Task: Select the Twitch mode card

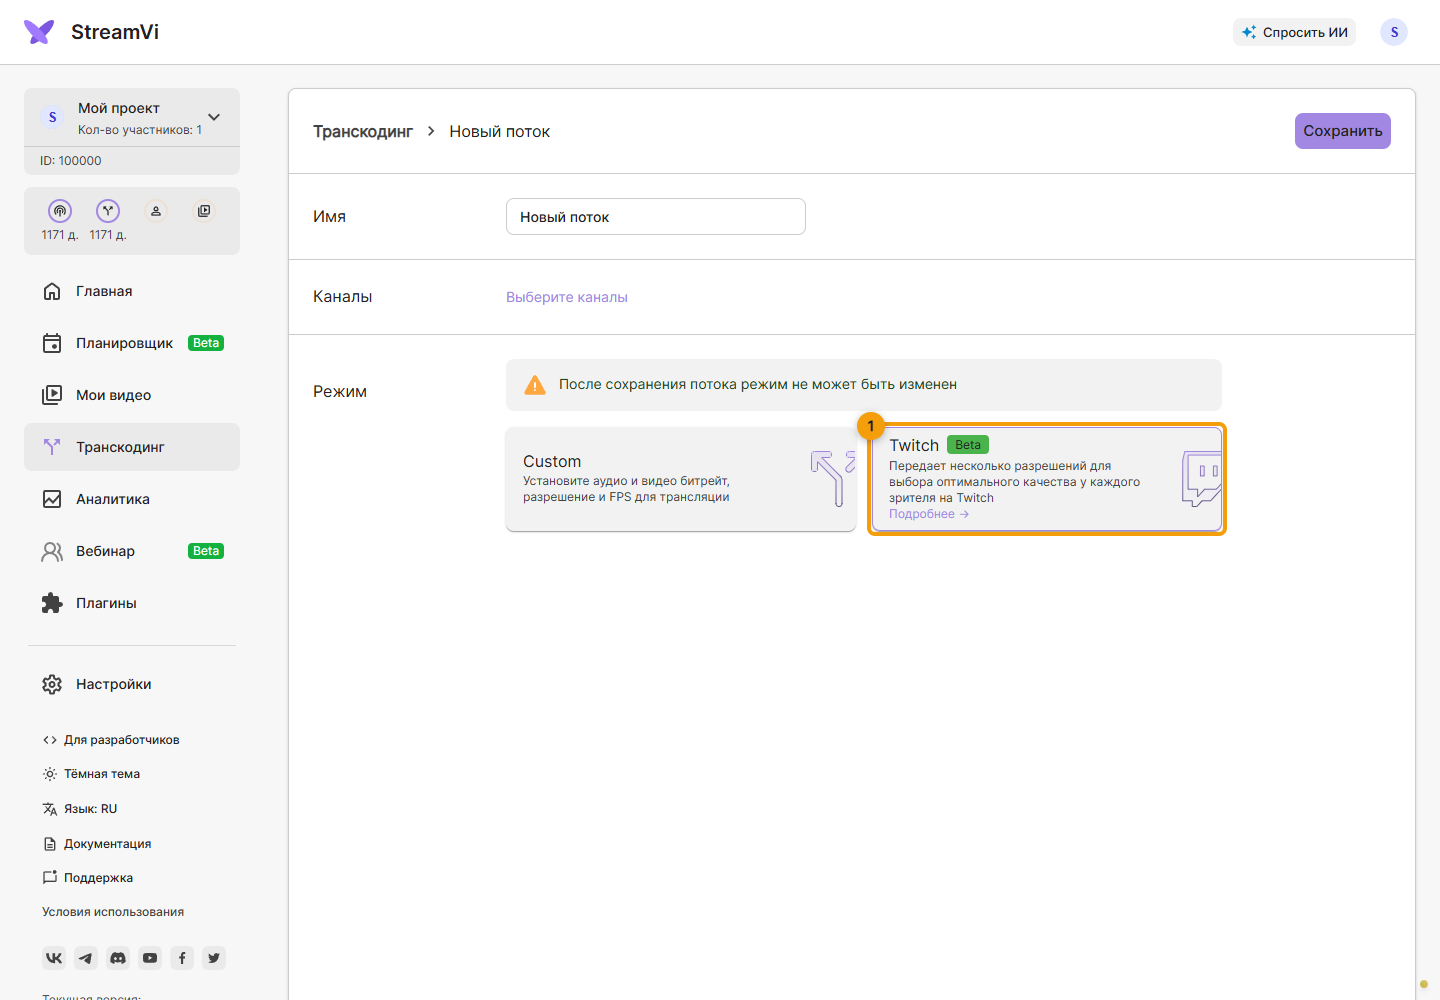Action: [1047, 479]
